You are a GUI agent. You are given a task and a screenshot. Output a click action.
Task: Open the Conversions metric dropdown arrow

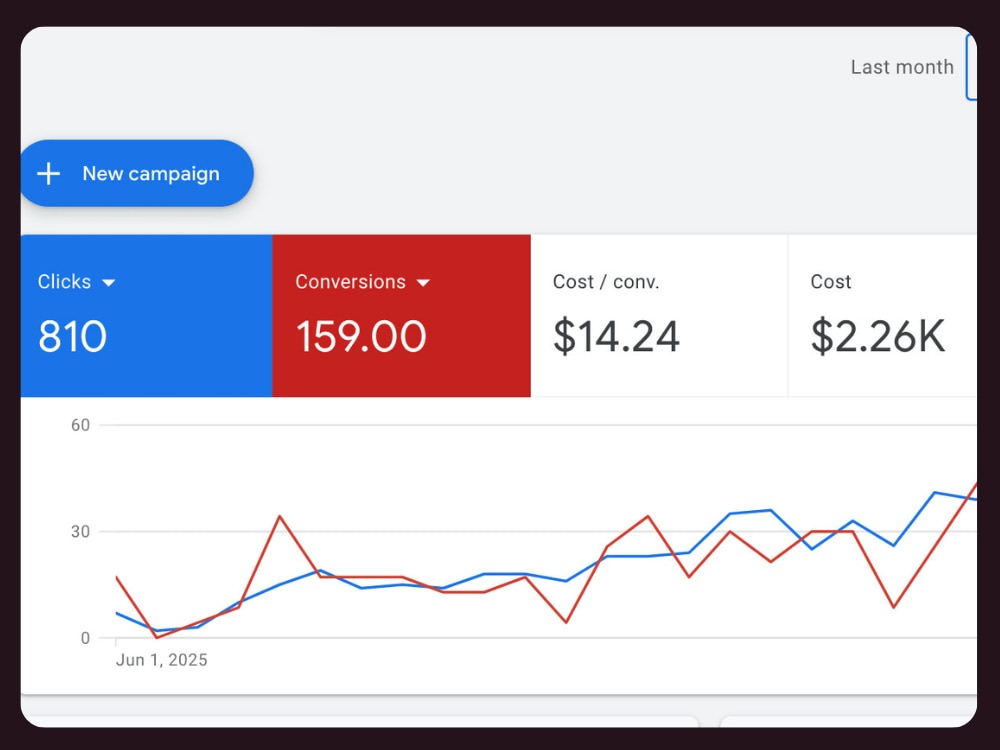(423, 283)
